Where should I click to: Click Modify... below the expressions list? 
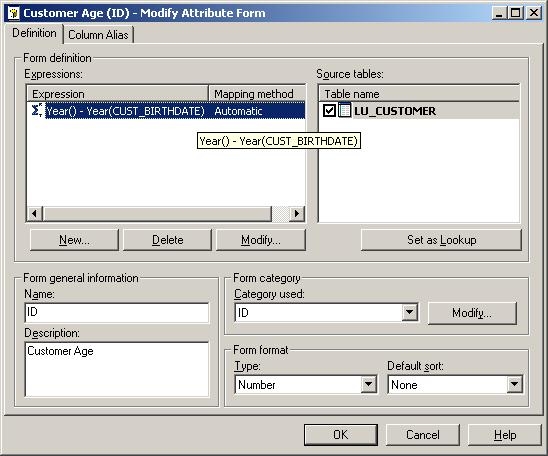click(261, 240)
